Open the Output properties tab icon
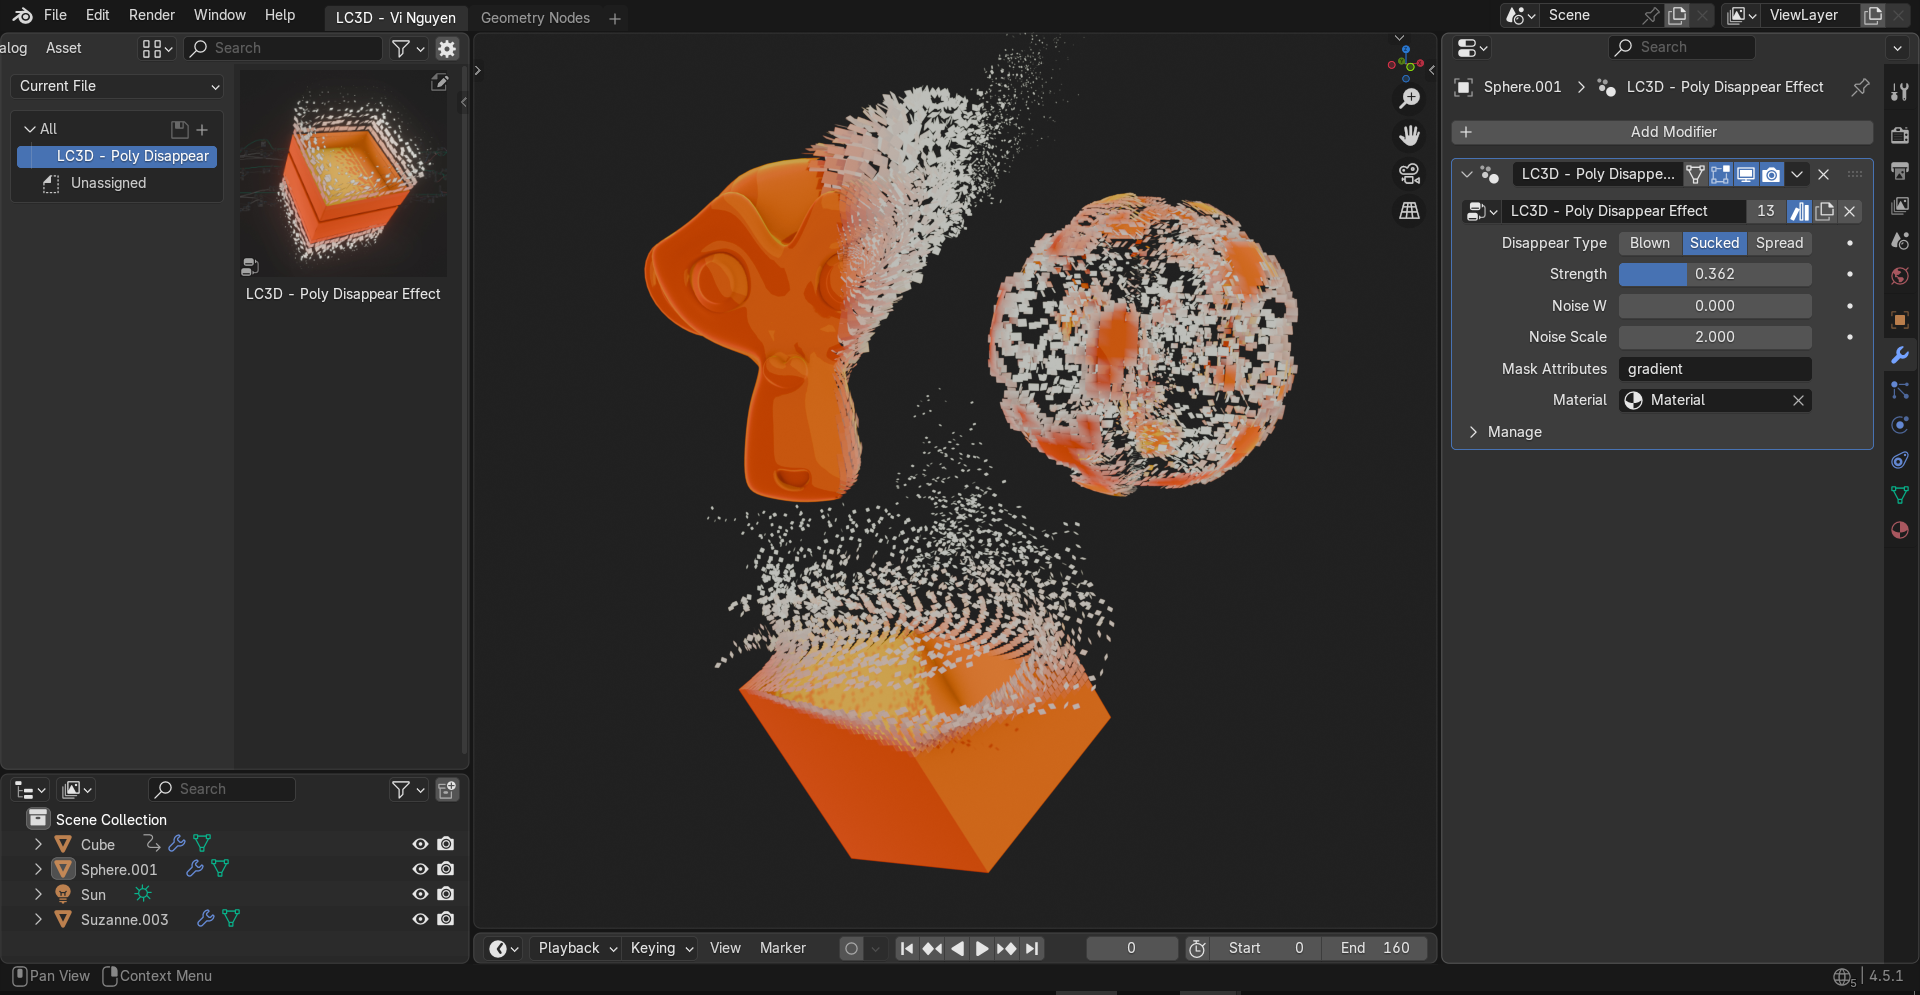The width and height of the screenshot is (1920, 995). coord(1900,171)
